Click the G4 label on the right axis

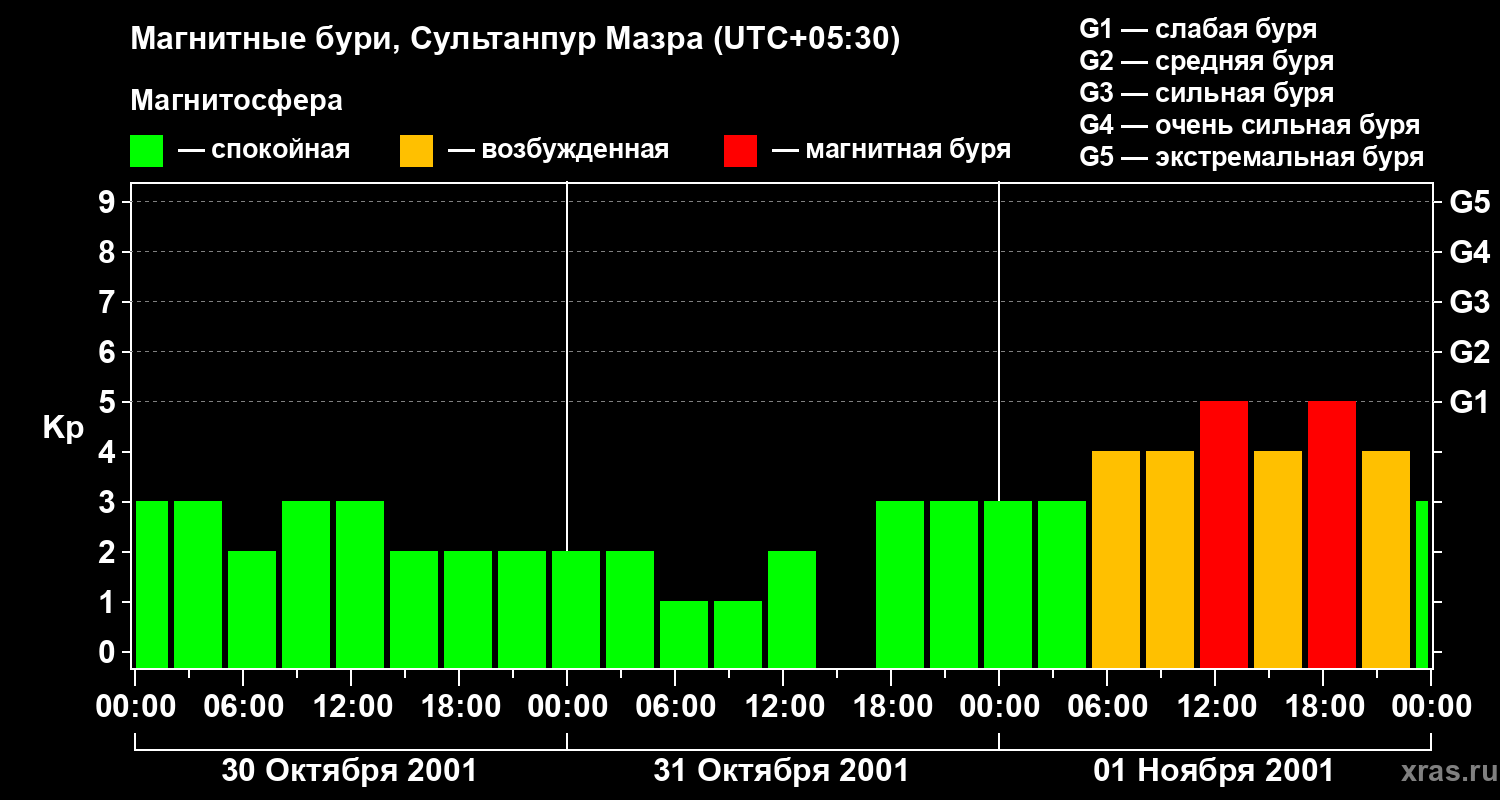coord(1469,252)
